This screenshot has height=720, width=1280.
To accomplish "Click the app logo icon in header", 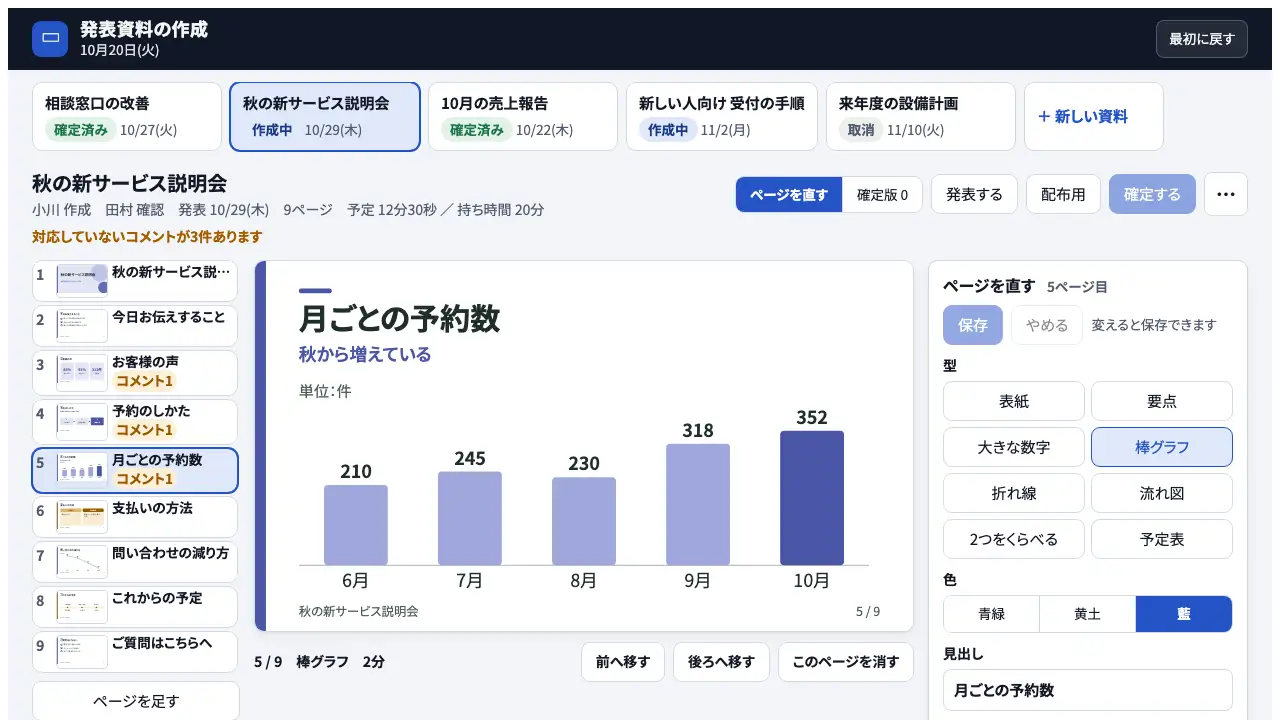I will [x=50, y=39].
